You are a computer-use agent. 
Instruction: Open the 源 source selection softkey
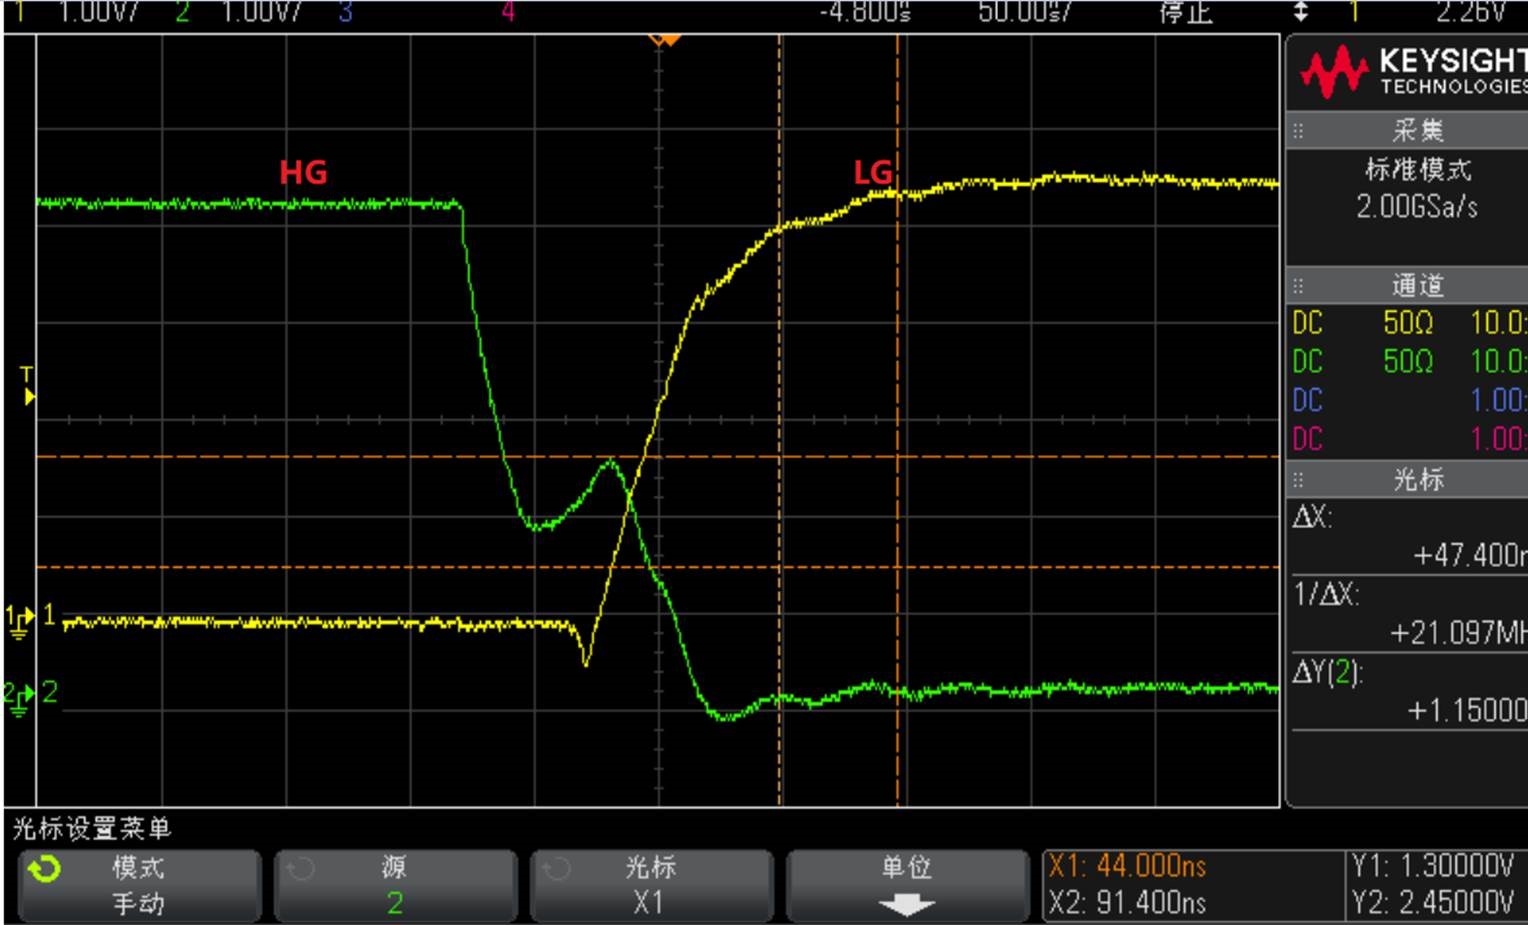coord(396,885)
